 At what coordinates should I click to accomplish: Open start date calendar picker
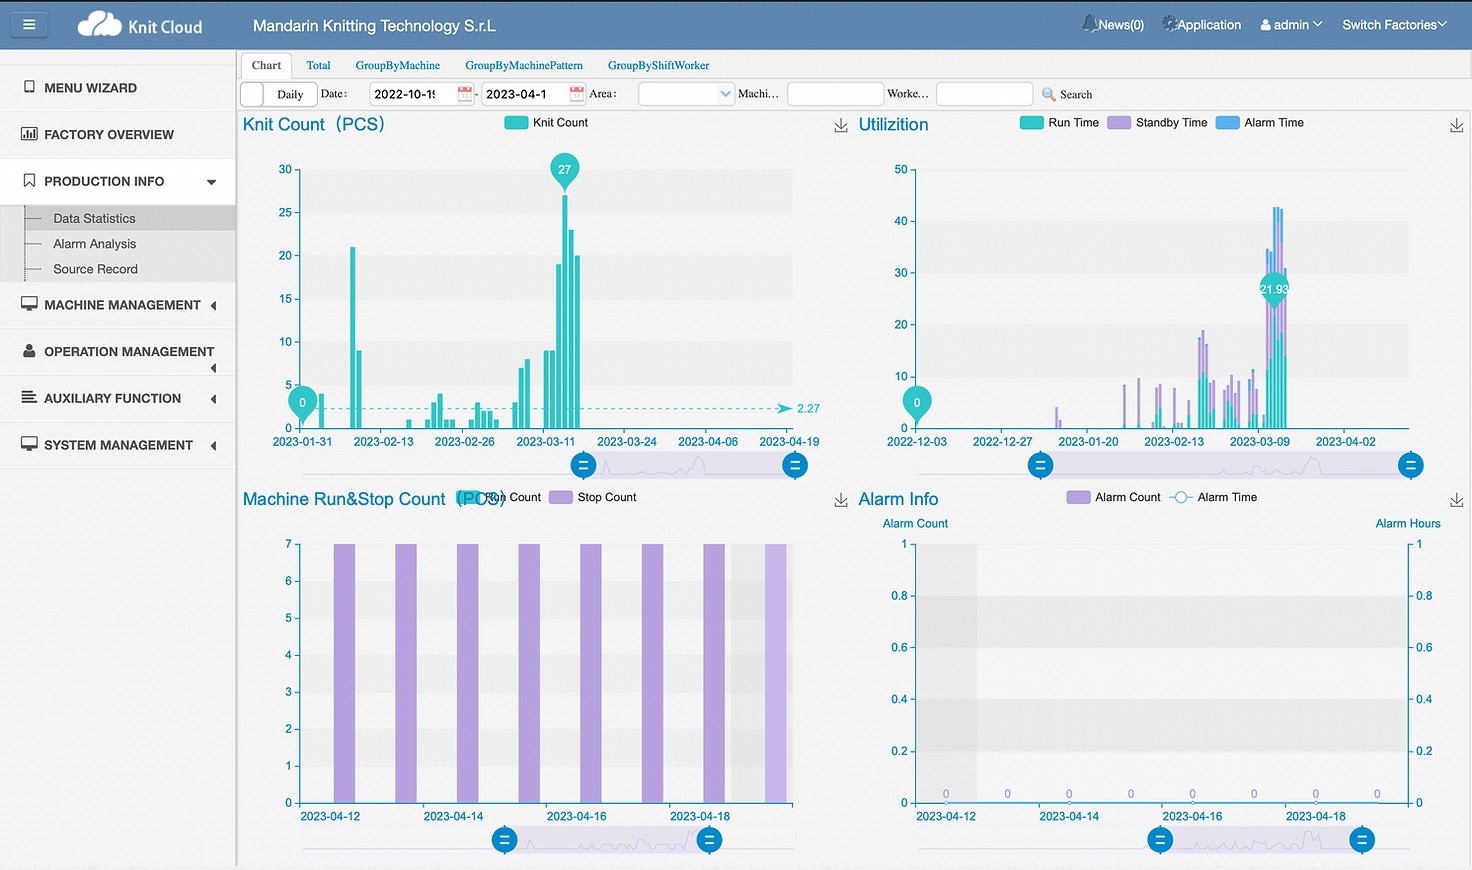point(465,94)
